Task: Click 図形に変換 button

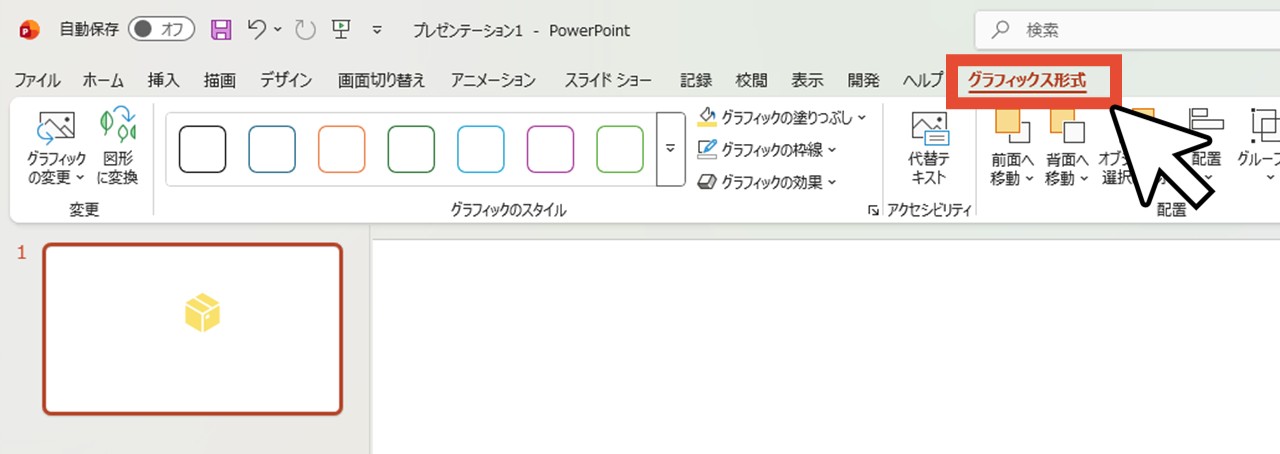Action: [x=120, y=148]
